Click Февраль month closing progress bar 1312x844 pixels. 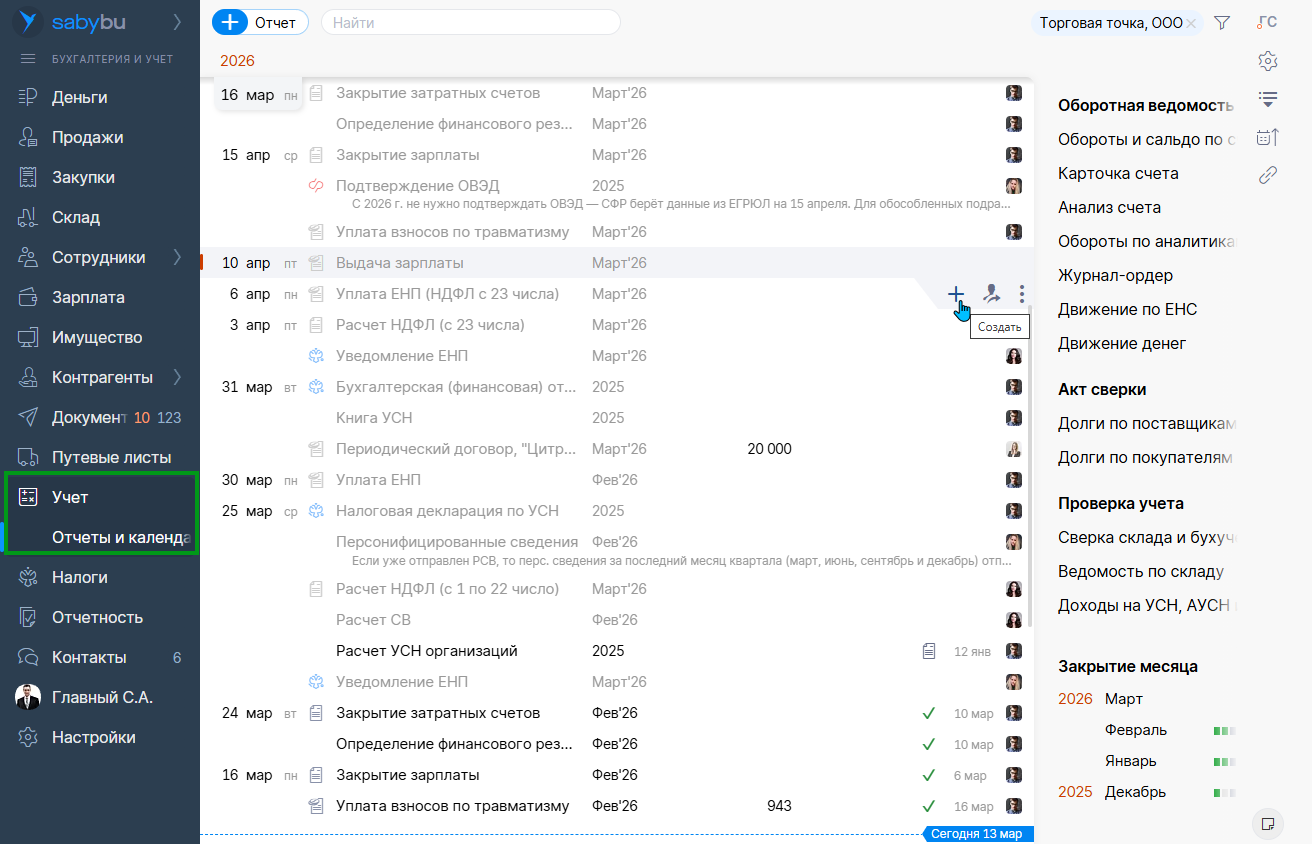(1224, 731)
